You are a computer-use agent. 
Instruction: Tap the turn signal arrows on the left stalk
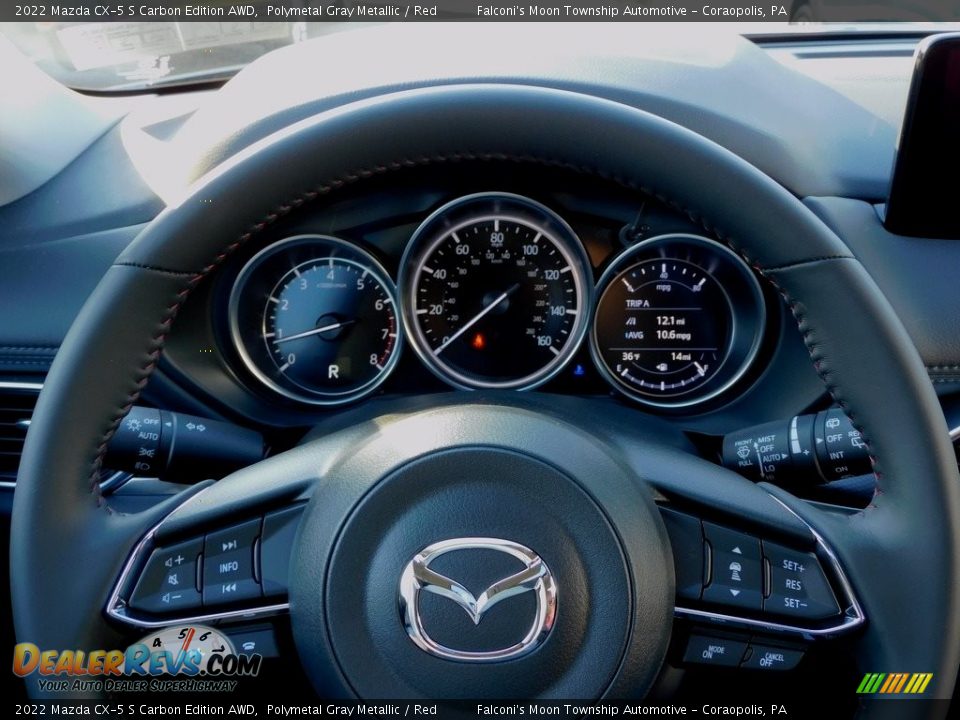[x=195, y=427]
